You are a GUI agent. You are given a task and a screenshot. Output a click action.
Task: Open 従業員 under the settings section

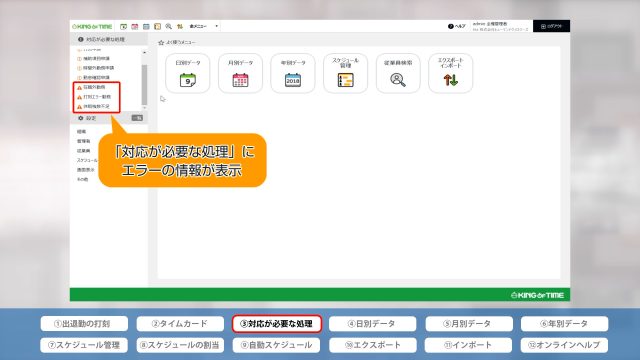coord(84,151)
